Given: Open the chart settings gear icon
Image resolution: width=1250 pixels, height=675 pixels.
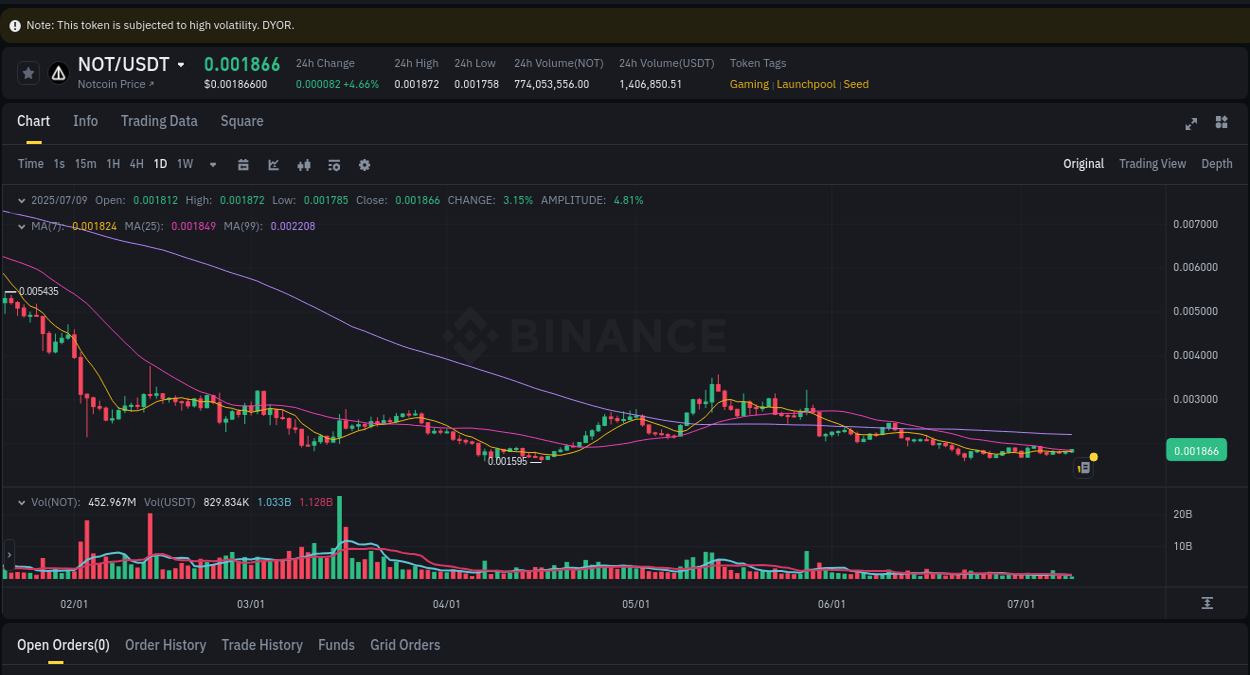Looking at the screenshot, I should click(x=364, y=164).
